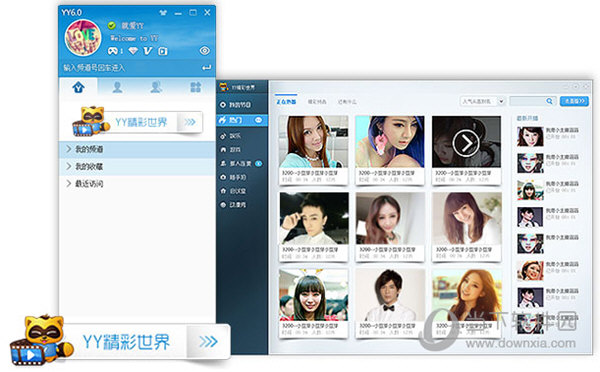The height and width of the screenshot is (372, 600).
Task: Click the magnifier search icon
Action: click(x=549, y=101)
